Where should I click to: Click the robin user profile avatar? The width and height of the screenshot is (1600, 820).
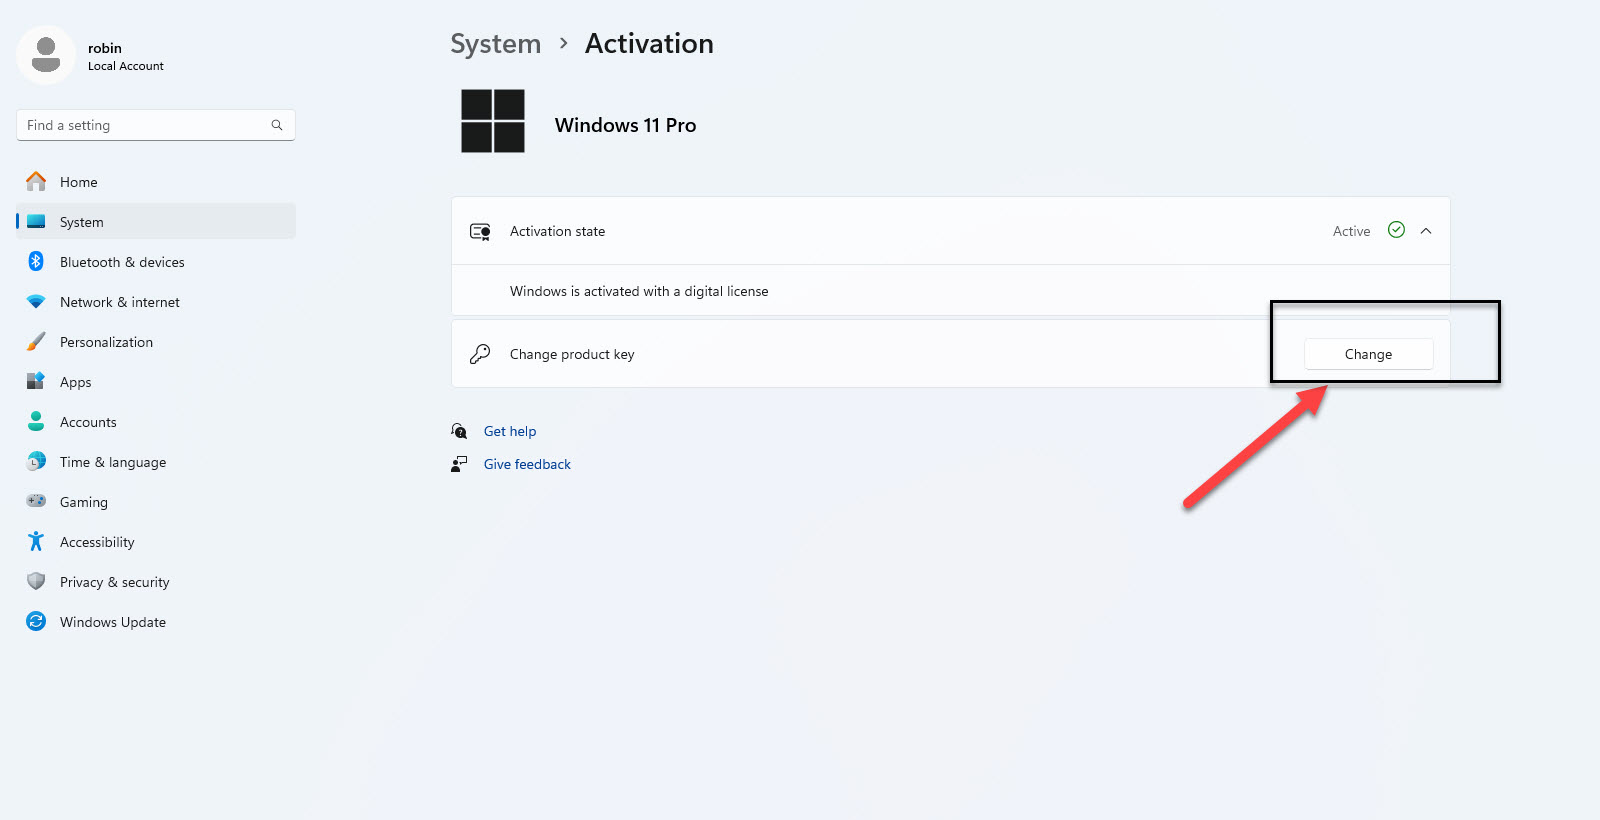click(46, 55)
